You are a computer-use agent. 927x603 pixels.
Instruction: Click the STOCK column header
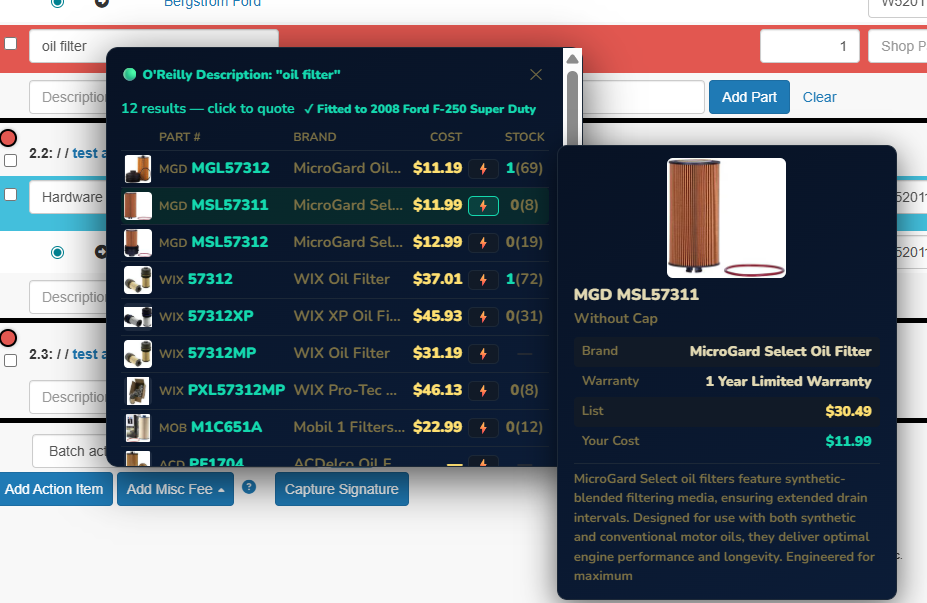tap(524, 137)
